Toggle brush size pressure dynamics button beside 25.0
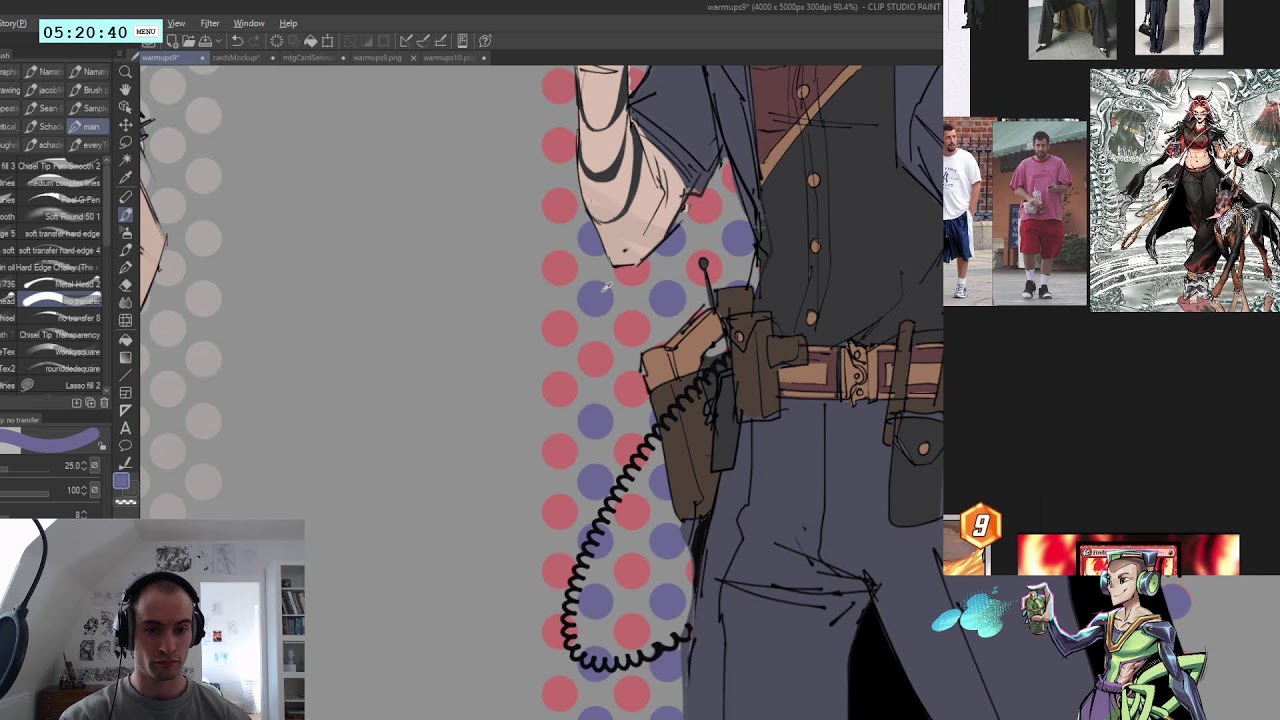This screenshot has height=720, width=1280. [95, 465]
